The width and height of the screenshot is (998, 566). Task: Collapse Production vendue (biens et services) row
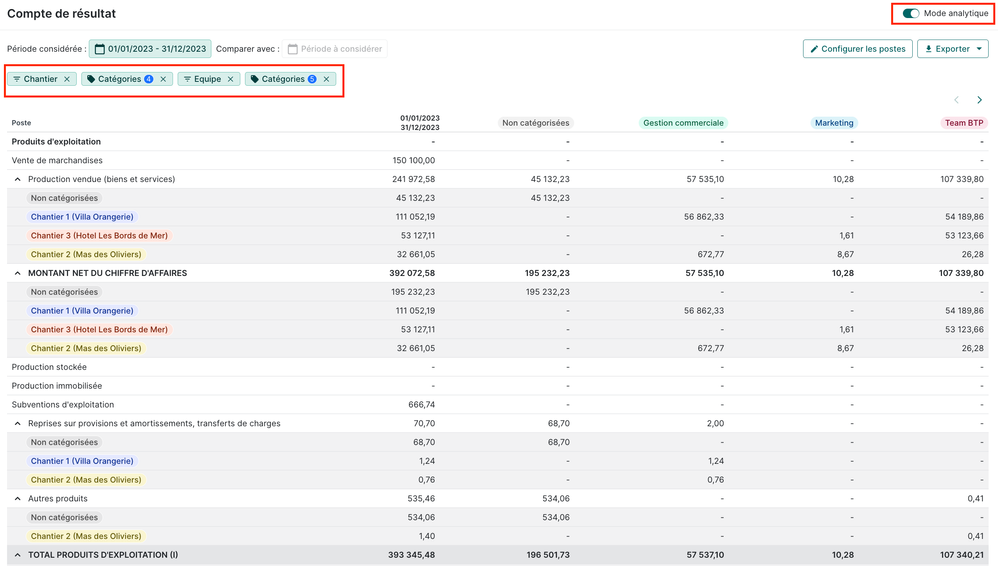tap(17, 180)
